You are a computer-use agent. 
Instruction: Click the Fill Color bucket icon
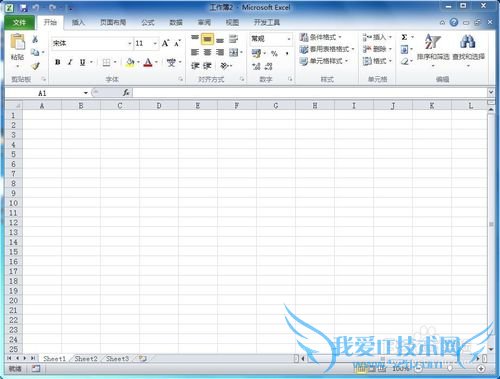[x=130, y=62]
